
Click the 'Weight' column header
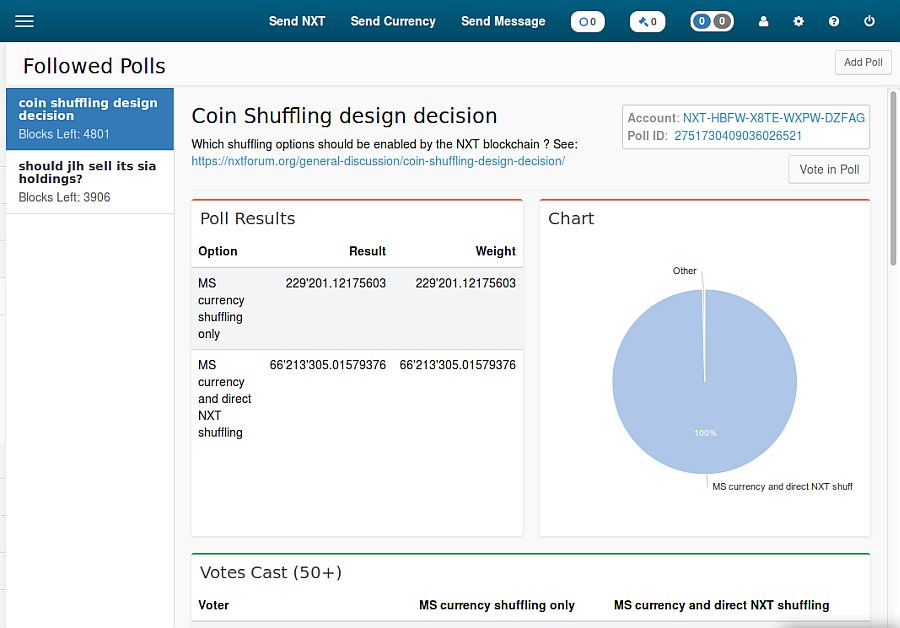click(495, 251)
